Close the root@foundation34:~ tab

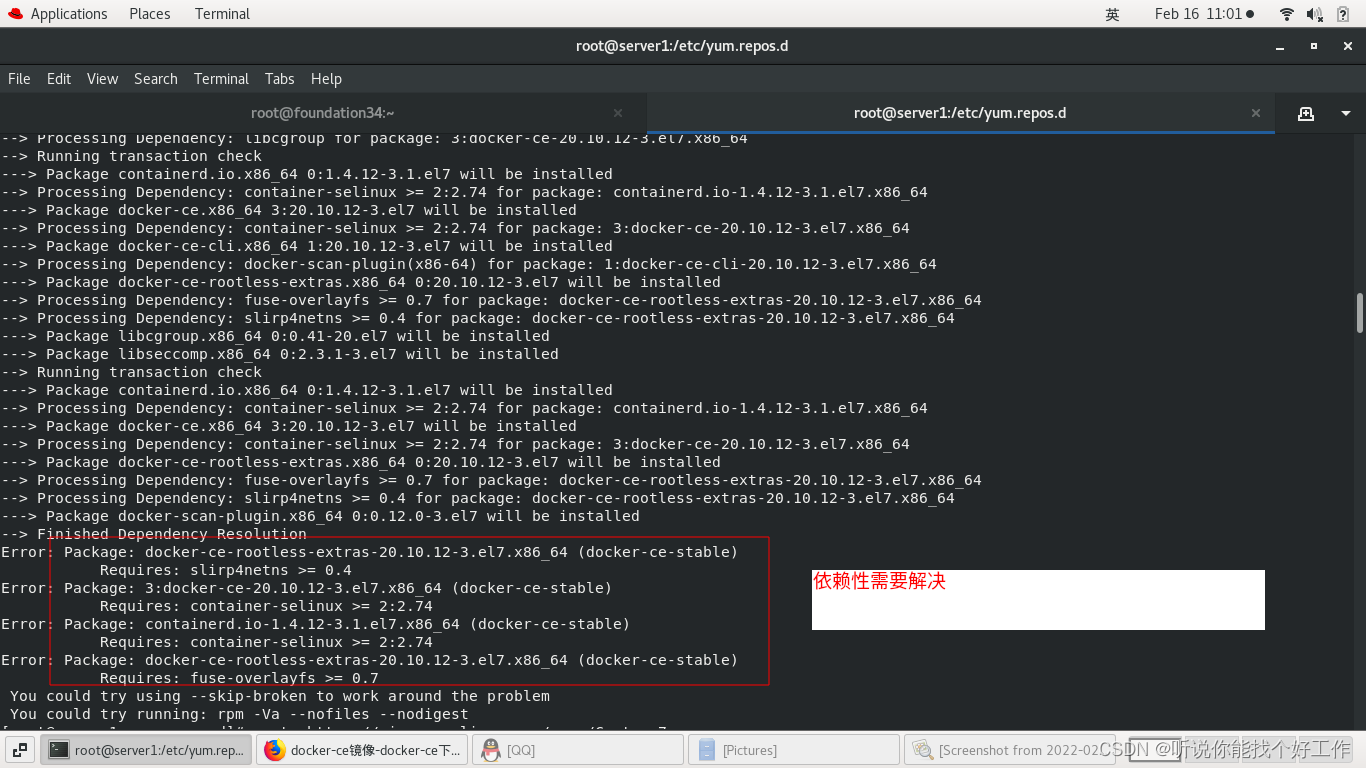(618, 113)
